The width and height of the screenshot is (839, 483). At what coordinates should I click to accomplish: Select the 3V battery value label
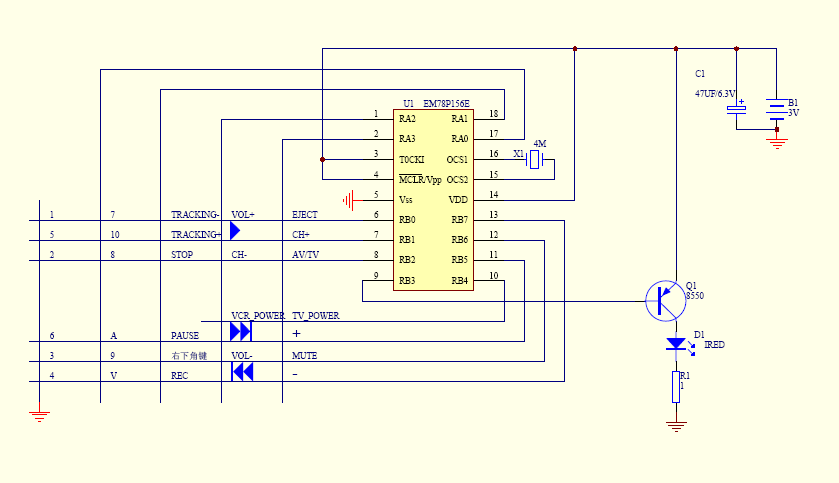pyautogui.click(x=794, y=113)
